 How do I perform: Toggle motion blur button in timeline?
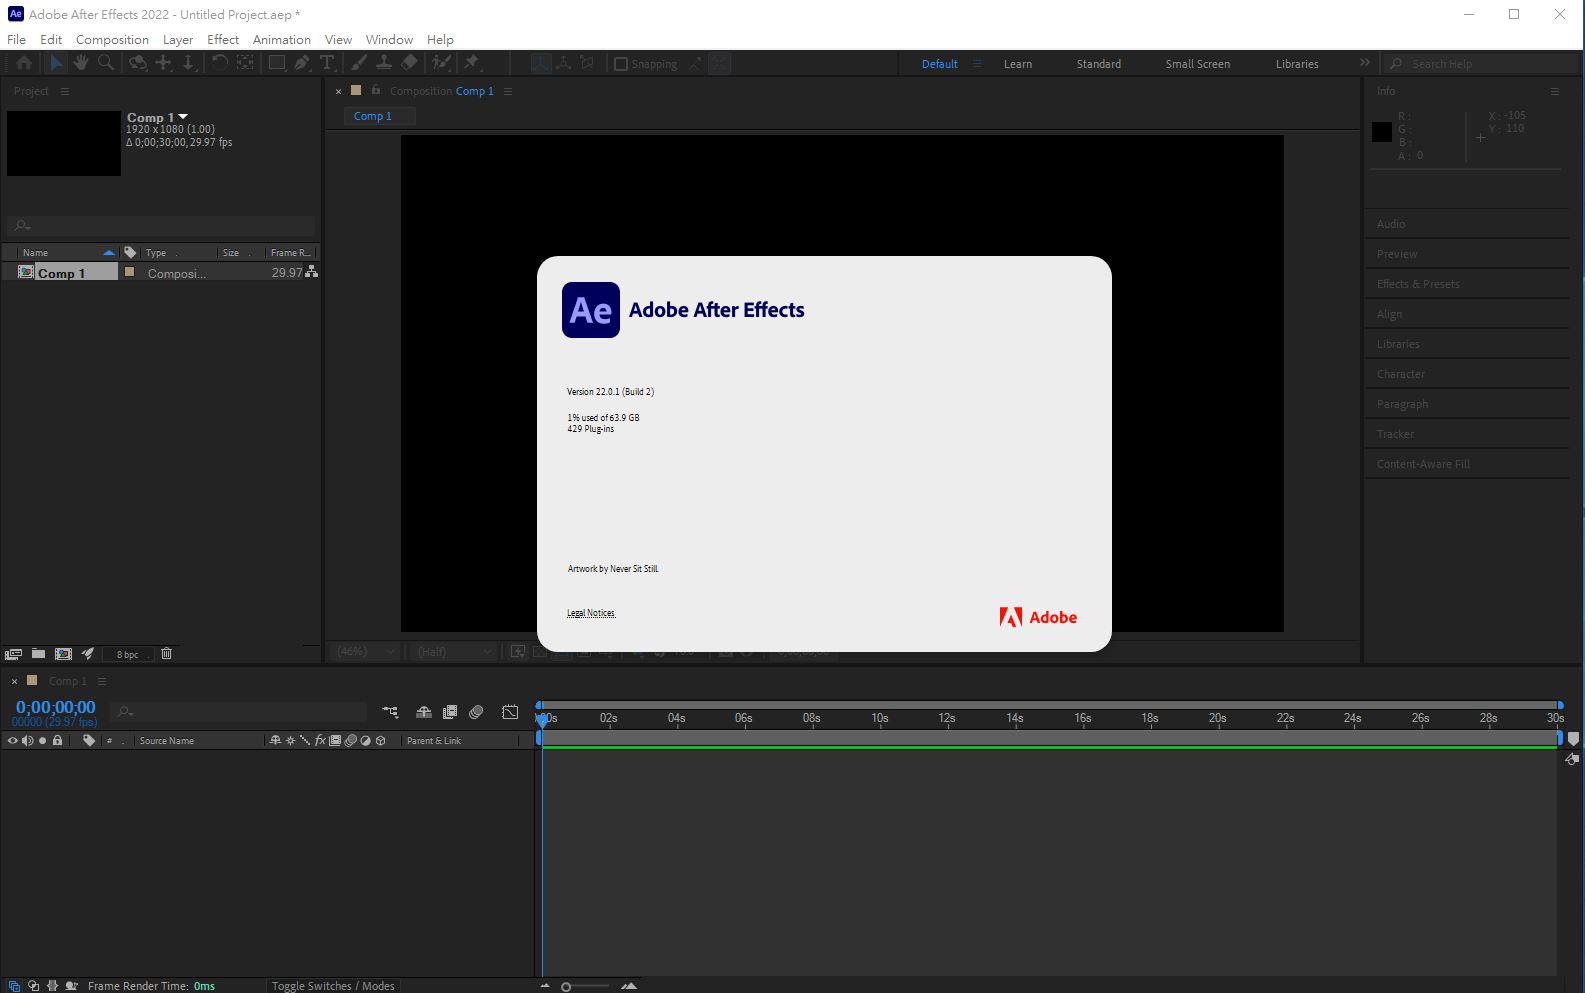point(477,712)
